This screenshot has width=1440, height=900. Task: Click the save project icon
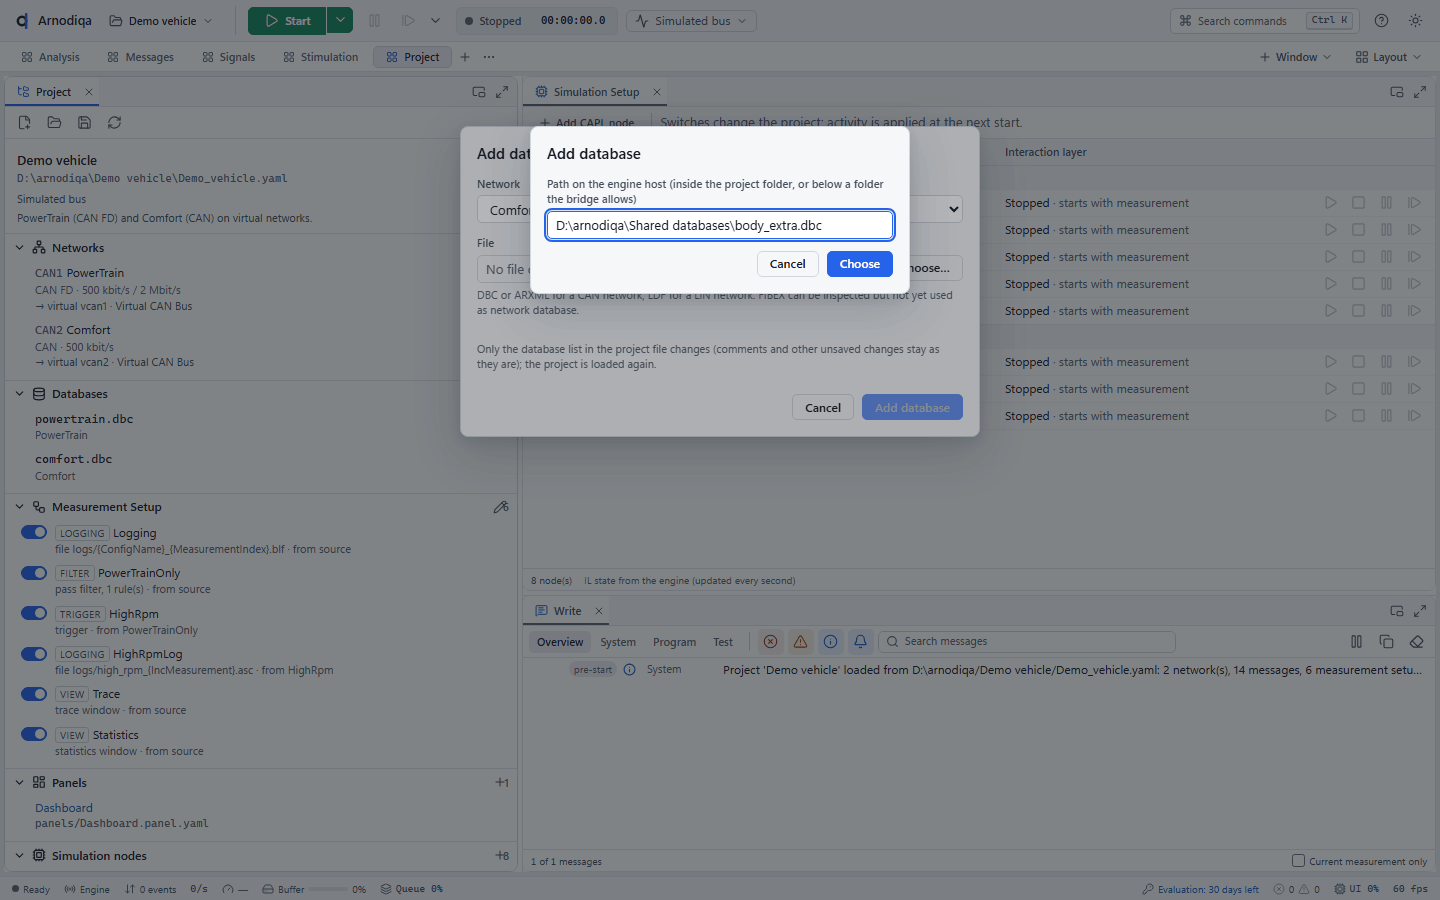pos(84,122)
